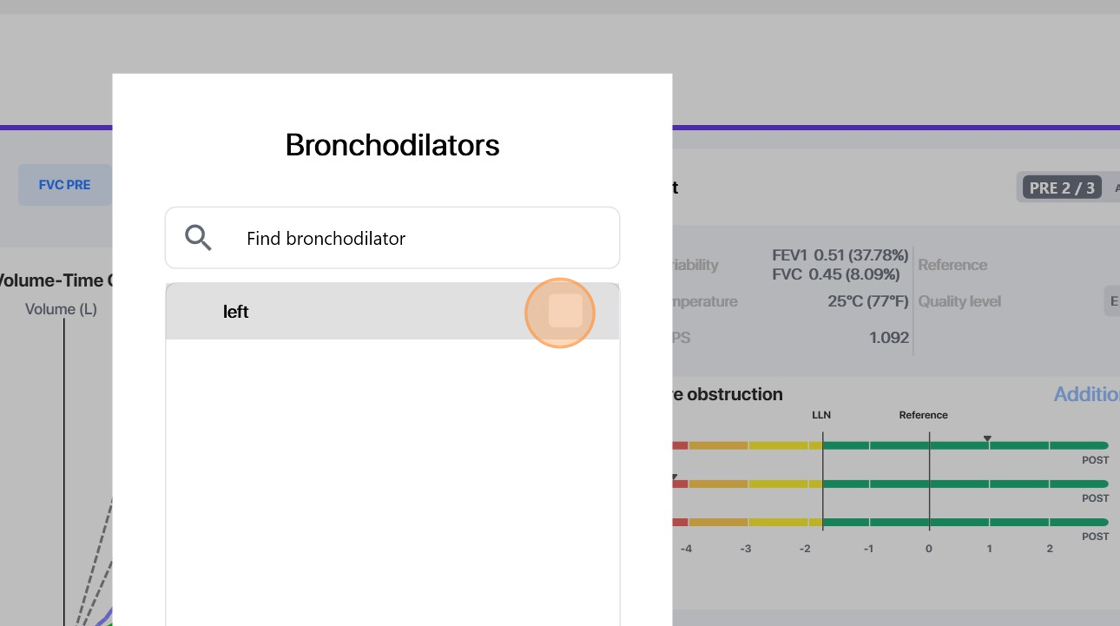Click the LLN threshold label

click(x=821, y=414)
